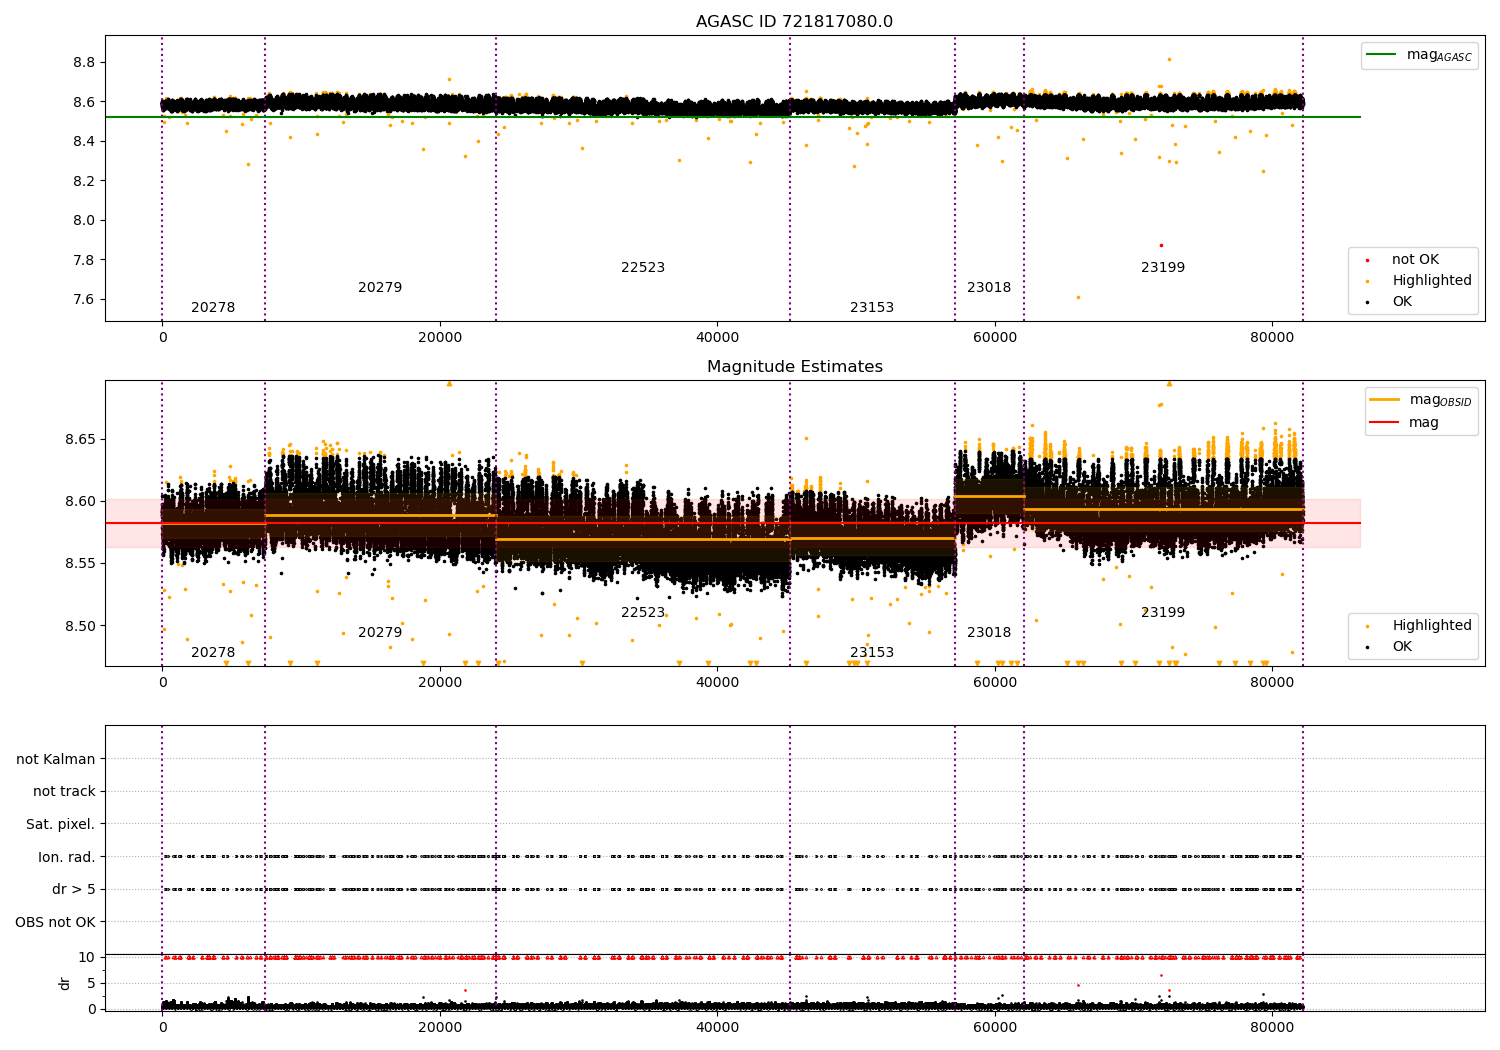Viewport: 1500px width, 1050px height.
Task: Click the 'dr > 5' axis label
Action: (x=74, y=890)
